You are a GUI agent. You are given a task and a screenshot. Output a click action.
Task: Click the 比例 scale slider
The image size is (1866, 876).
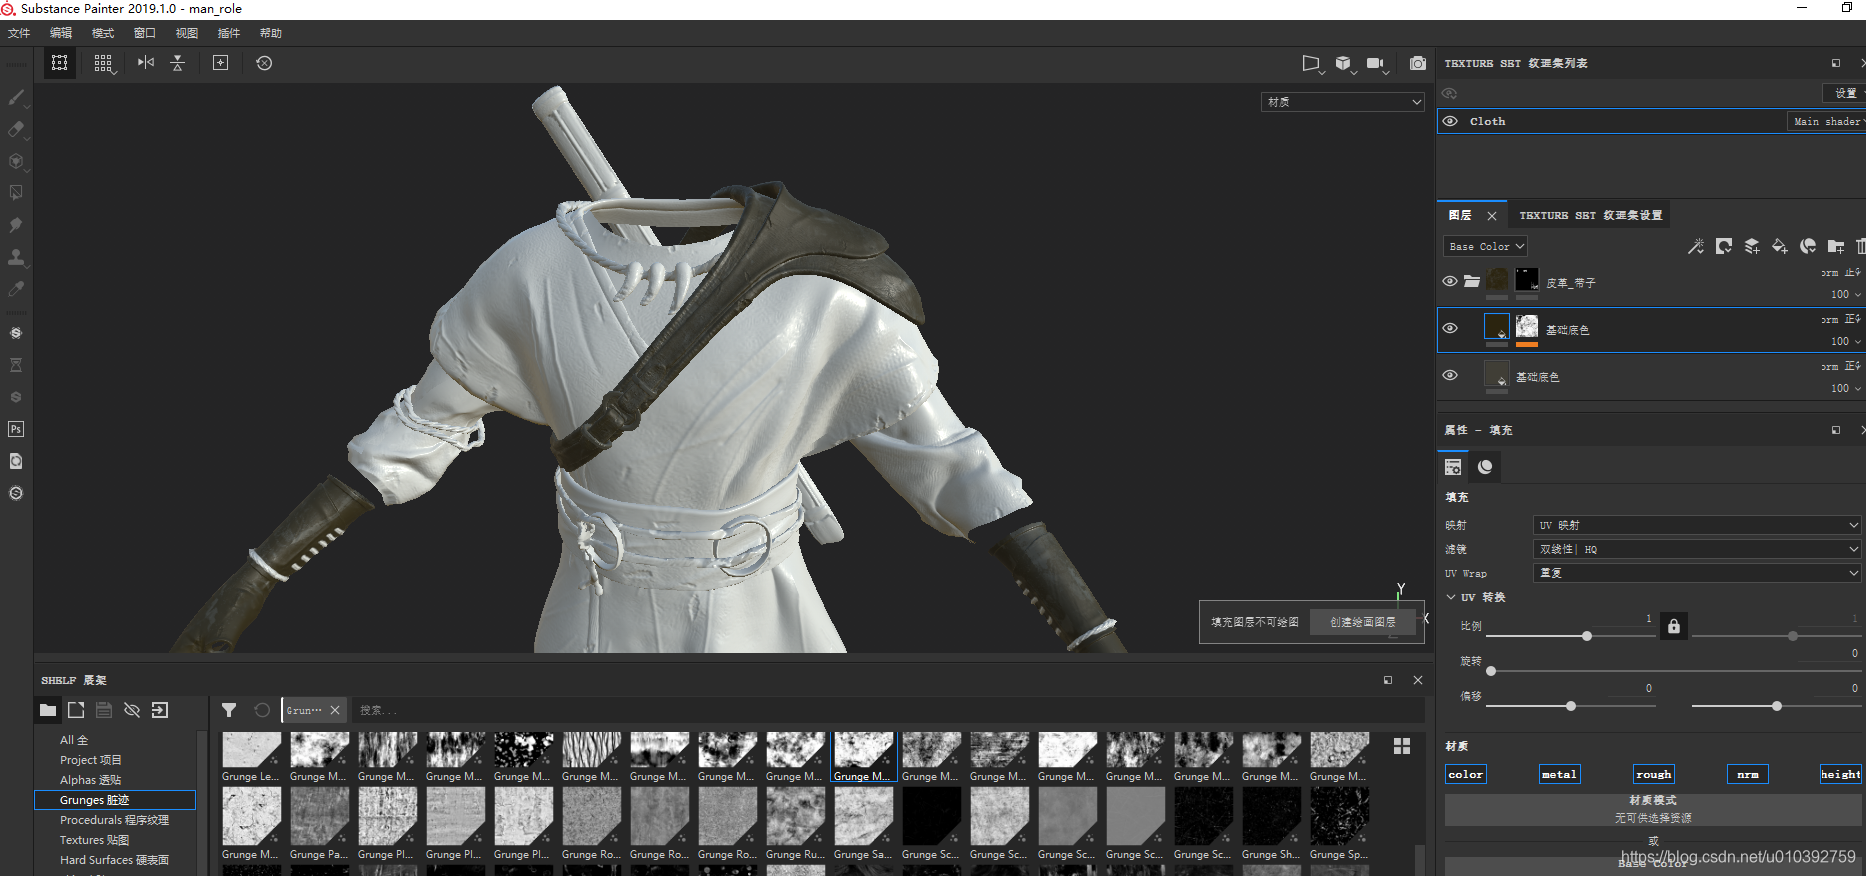[1570, 636]
